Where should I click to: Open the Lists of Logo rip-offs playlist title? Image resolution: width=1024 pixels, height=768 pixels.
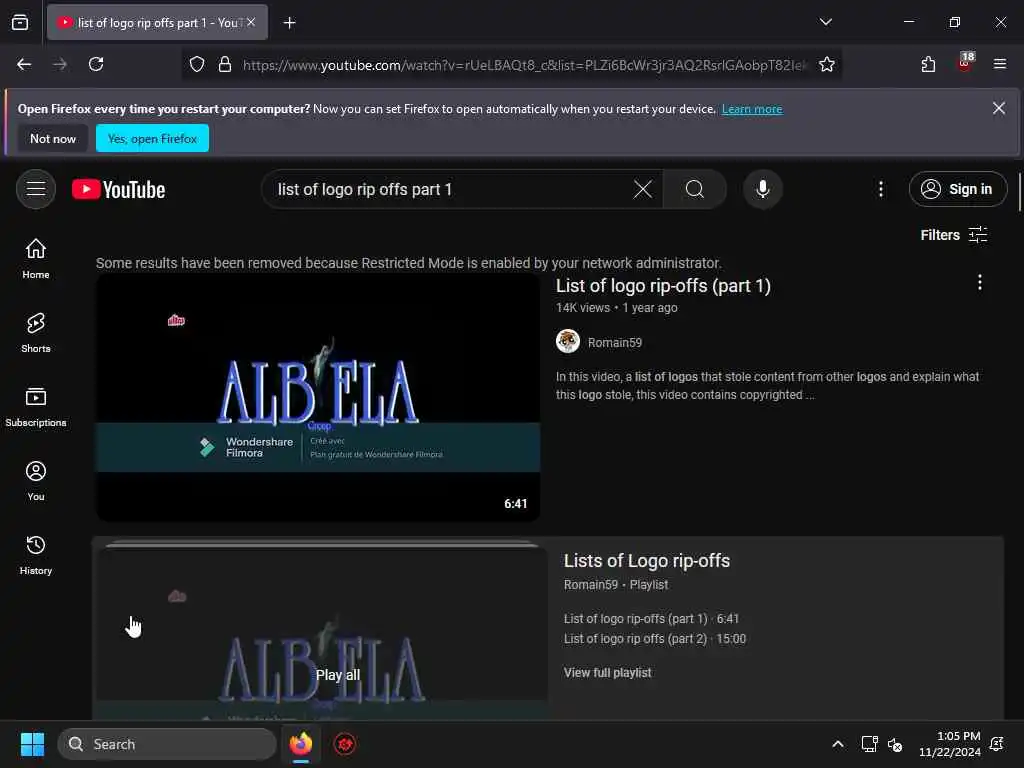647,560
